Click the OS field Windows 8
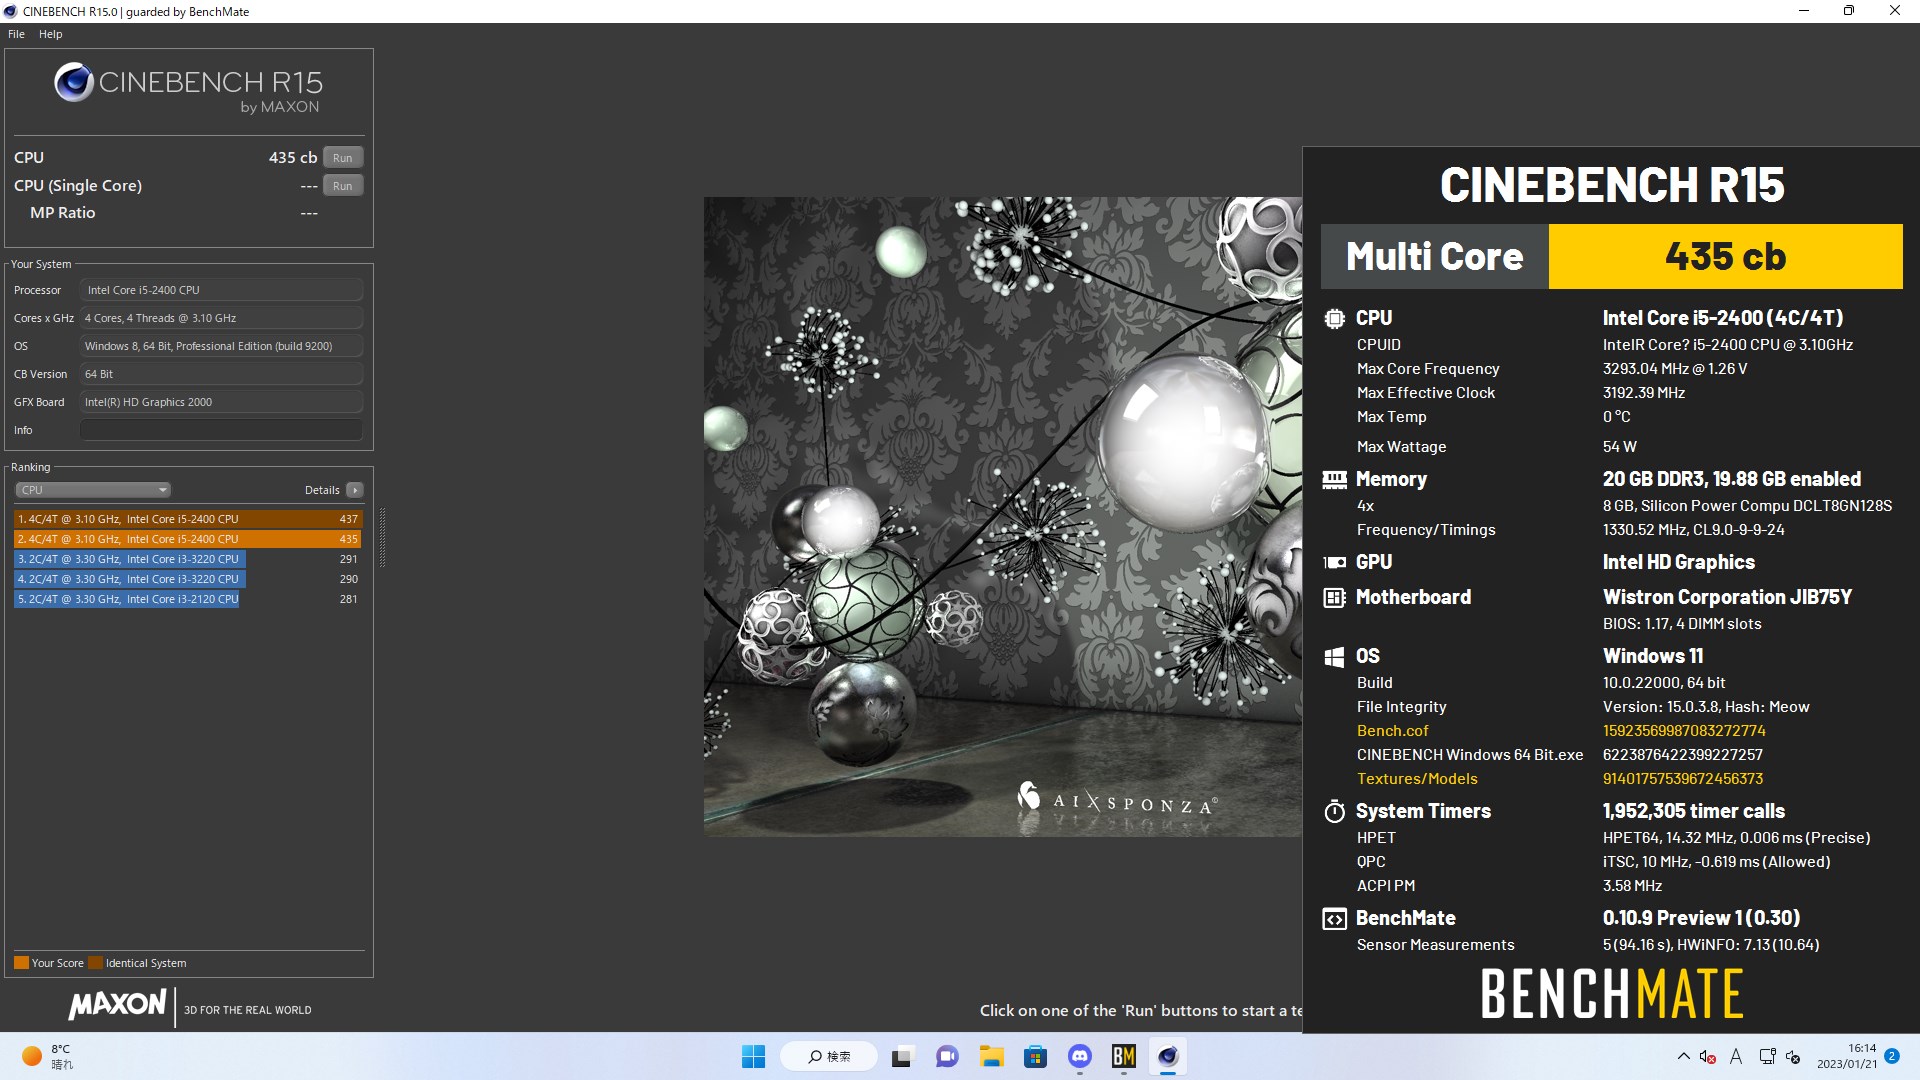 [221, 346]
